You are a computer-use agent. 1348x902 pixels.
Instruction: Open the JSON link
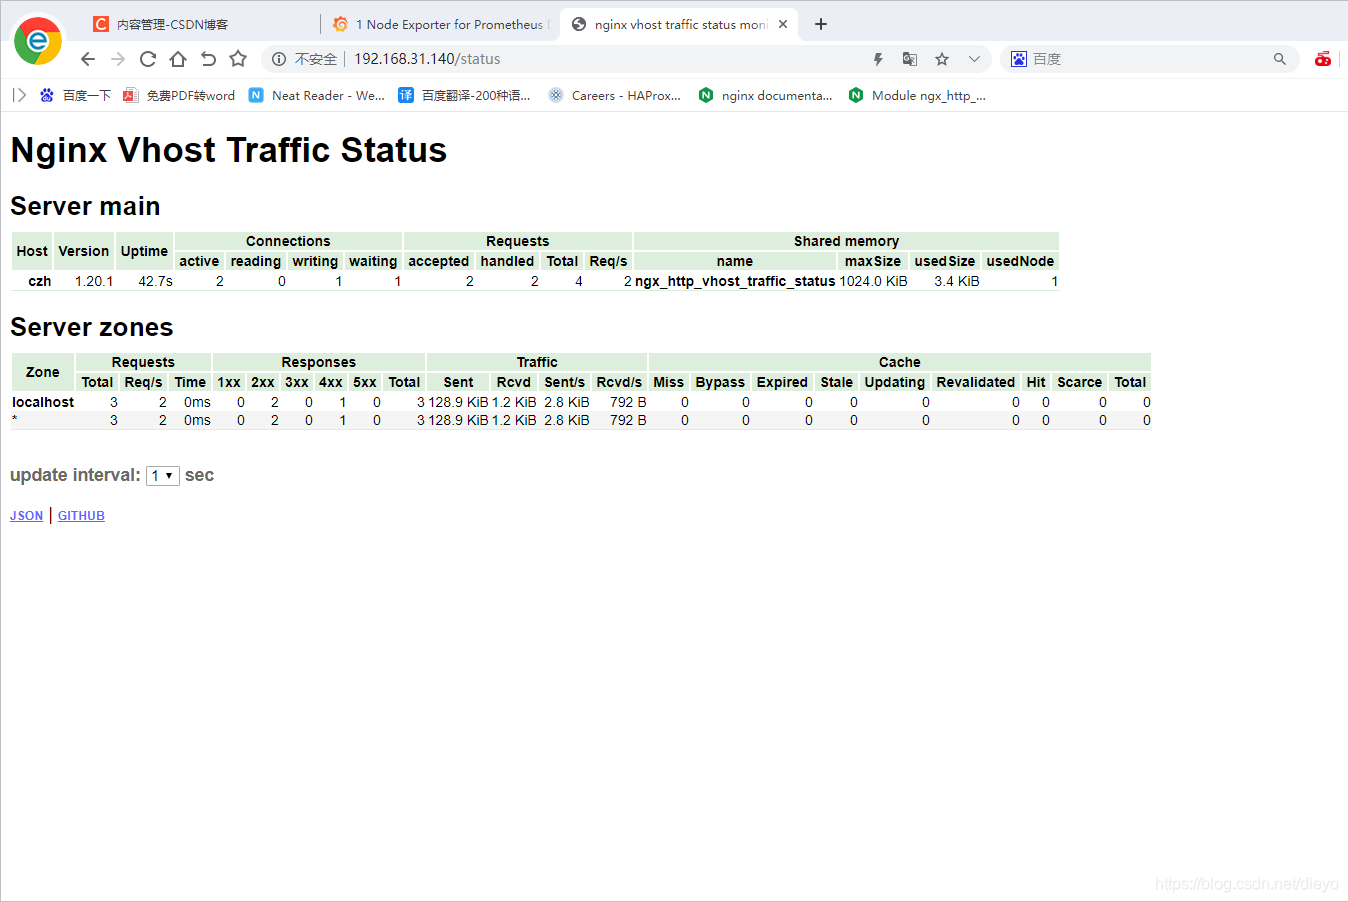point(26,516)
